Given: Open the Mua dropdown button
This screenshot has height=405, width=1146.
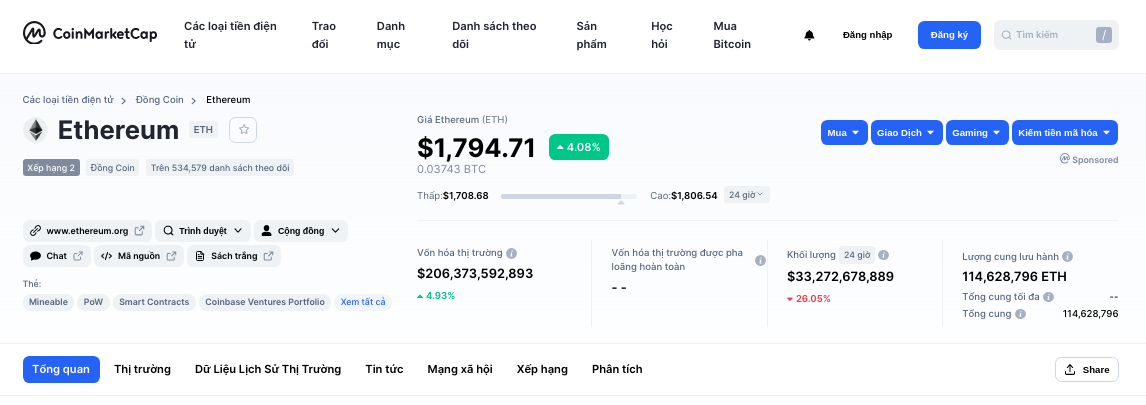Looking at the screenshot, I should [x=844, y=133].
